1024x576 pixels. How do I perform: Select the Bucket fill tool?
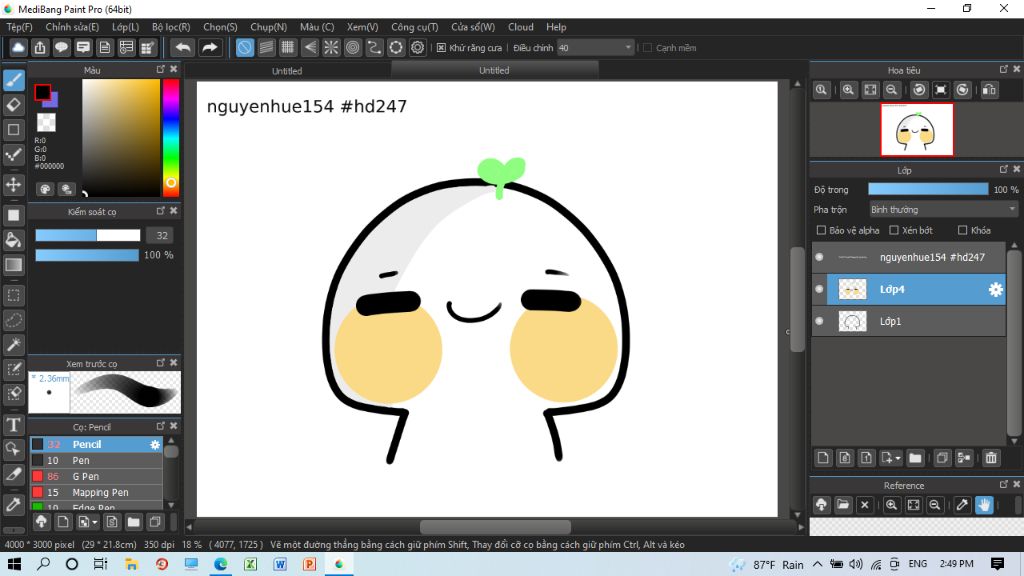[14, 240]
